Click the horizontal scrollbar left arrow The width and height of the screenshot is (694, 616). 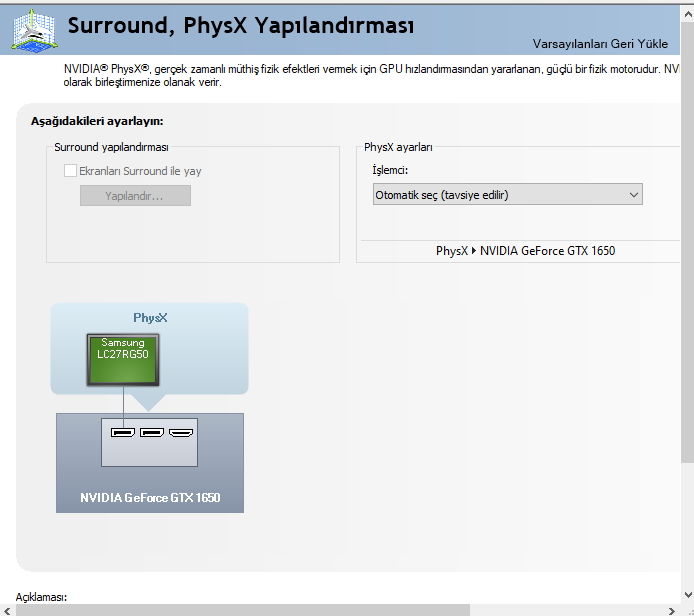[8, 611]
